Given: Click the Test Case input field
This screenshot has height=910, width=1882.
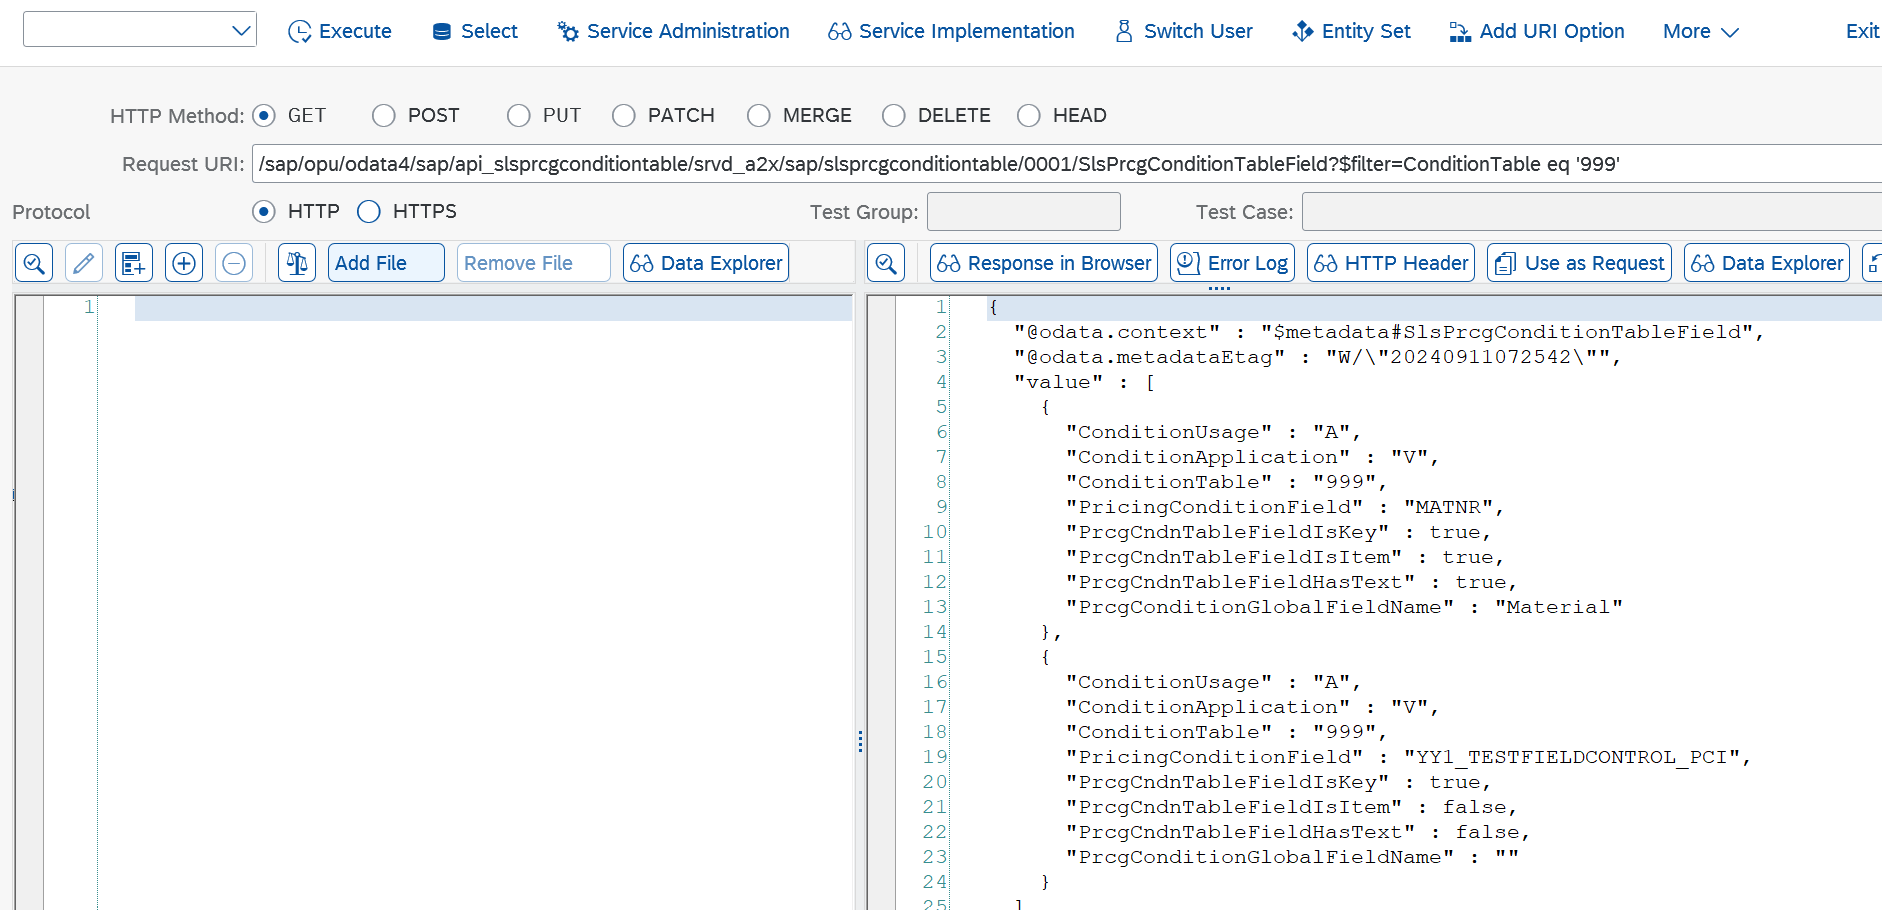Looking at the screenshot, I should click(1592, 212).
